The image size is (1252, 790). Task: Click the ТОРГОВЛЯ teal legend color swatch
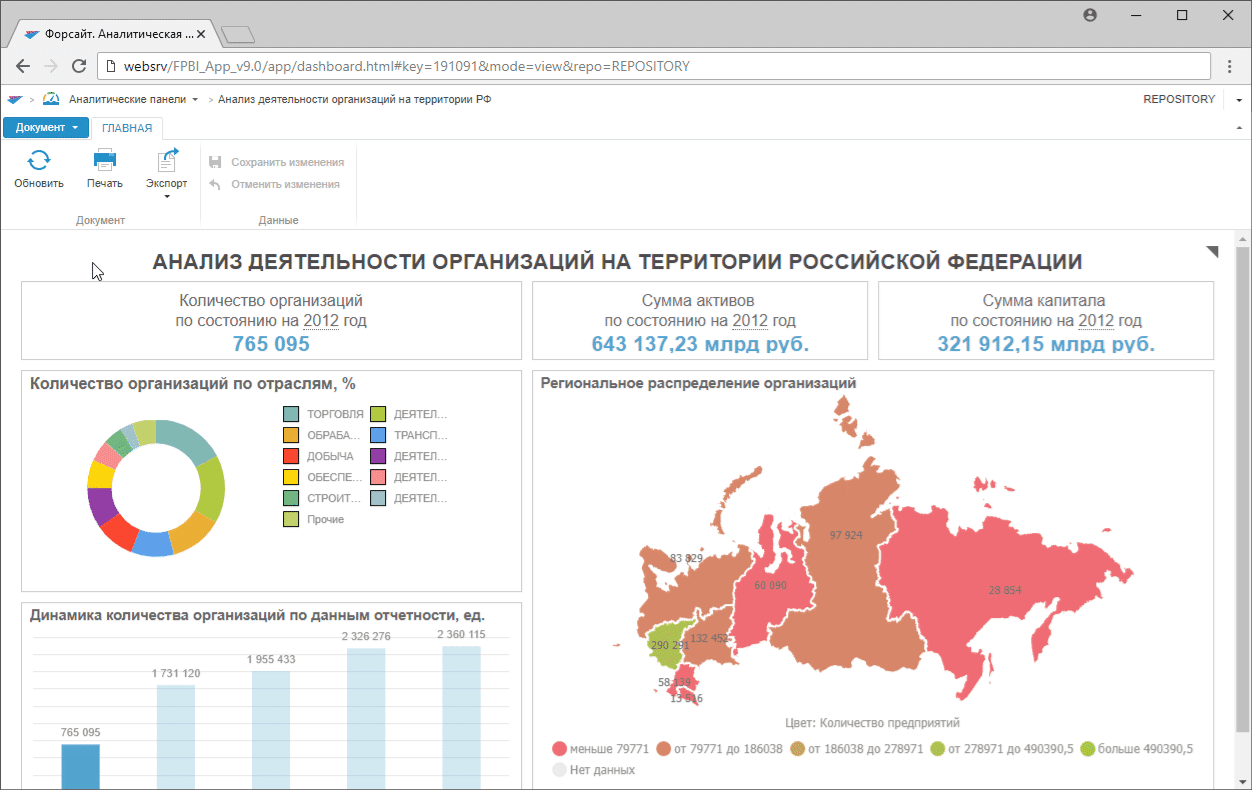(x=291, y=414)
